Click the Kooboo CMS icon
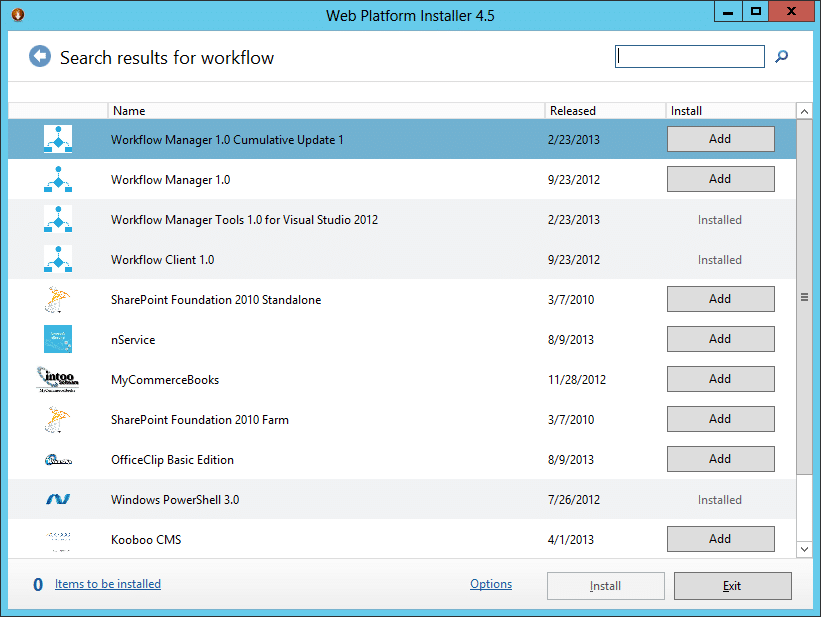This screenshot has width=821, height=617. (x=58, y=541)
